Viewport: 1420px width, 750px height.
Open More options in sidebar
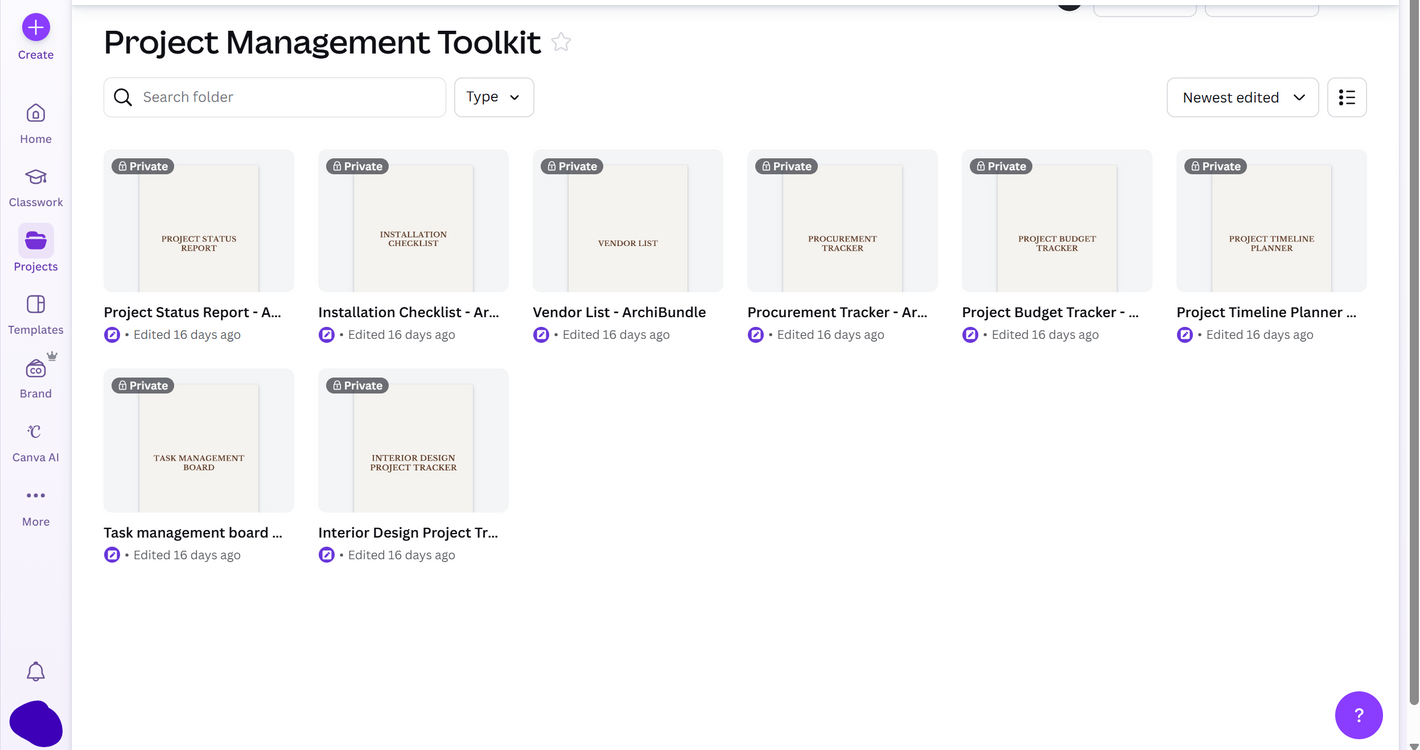coord(36,506)
